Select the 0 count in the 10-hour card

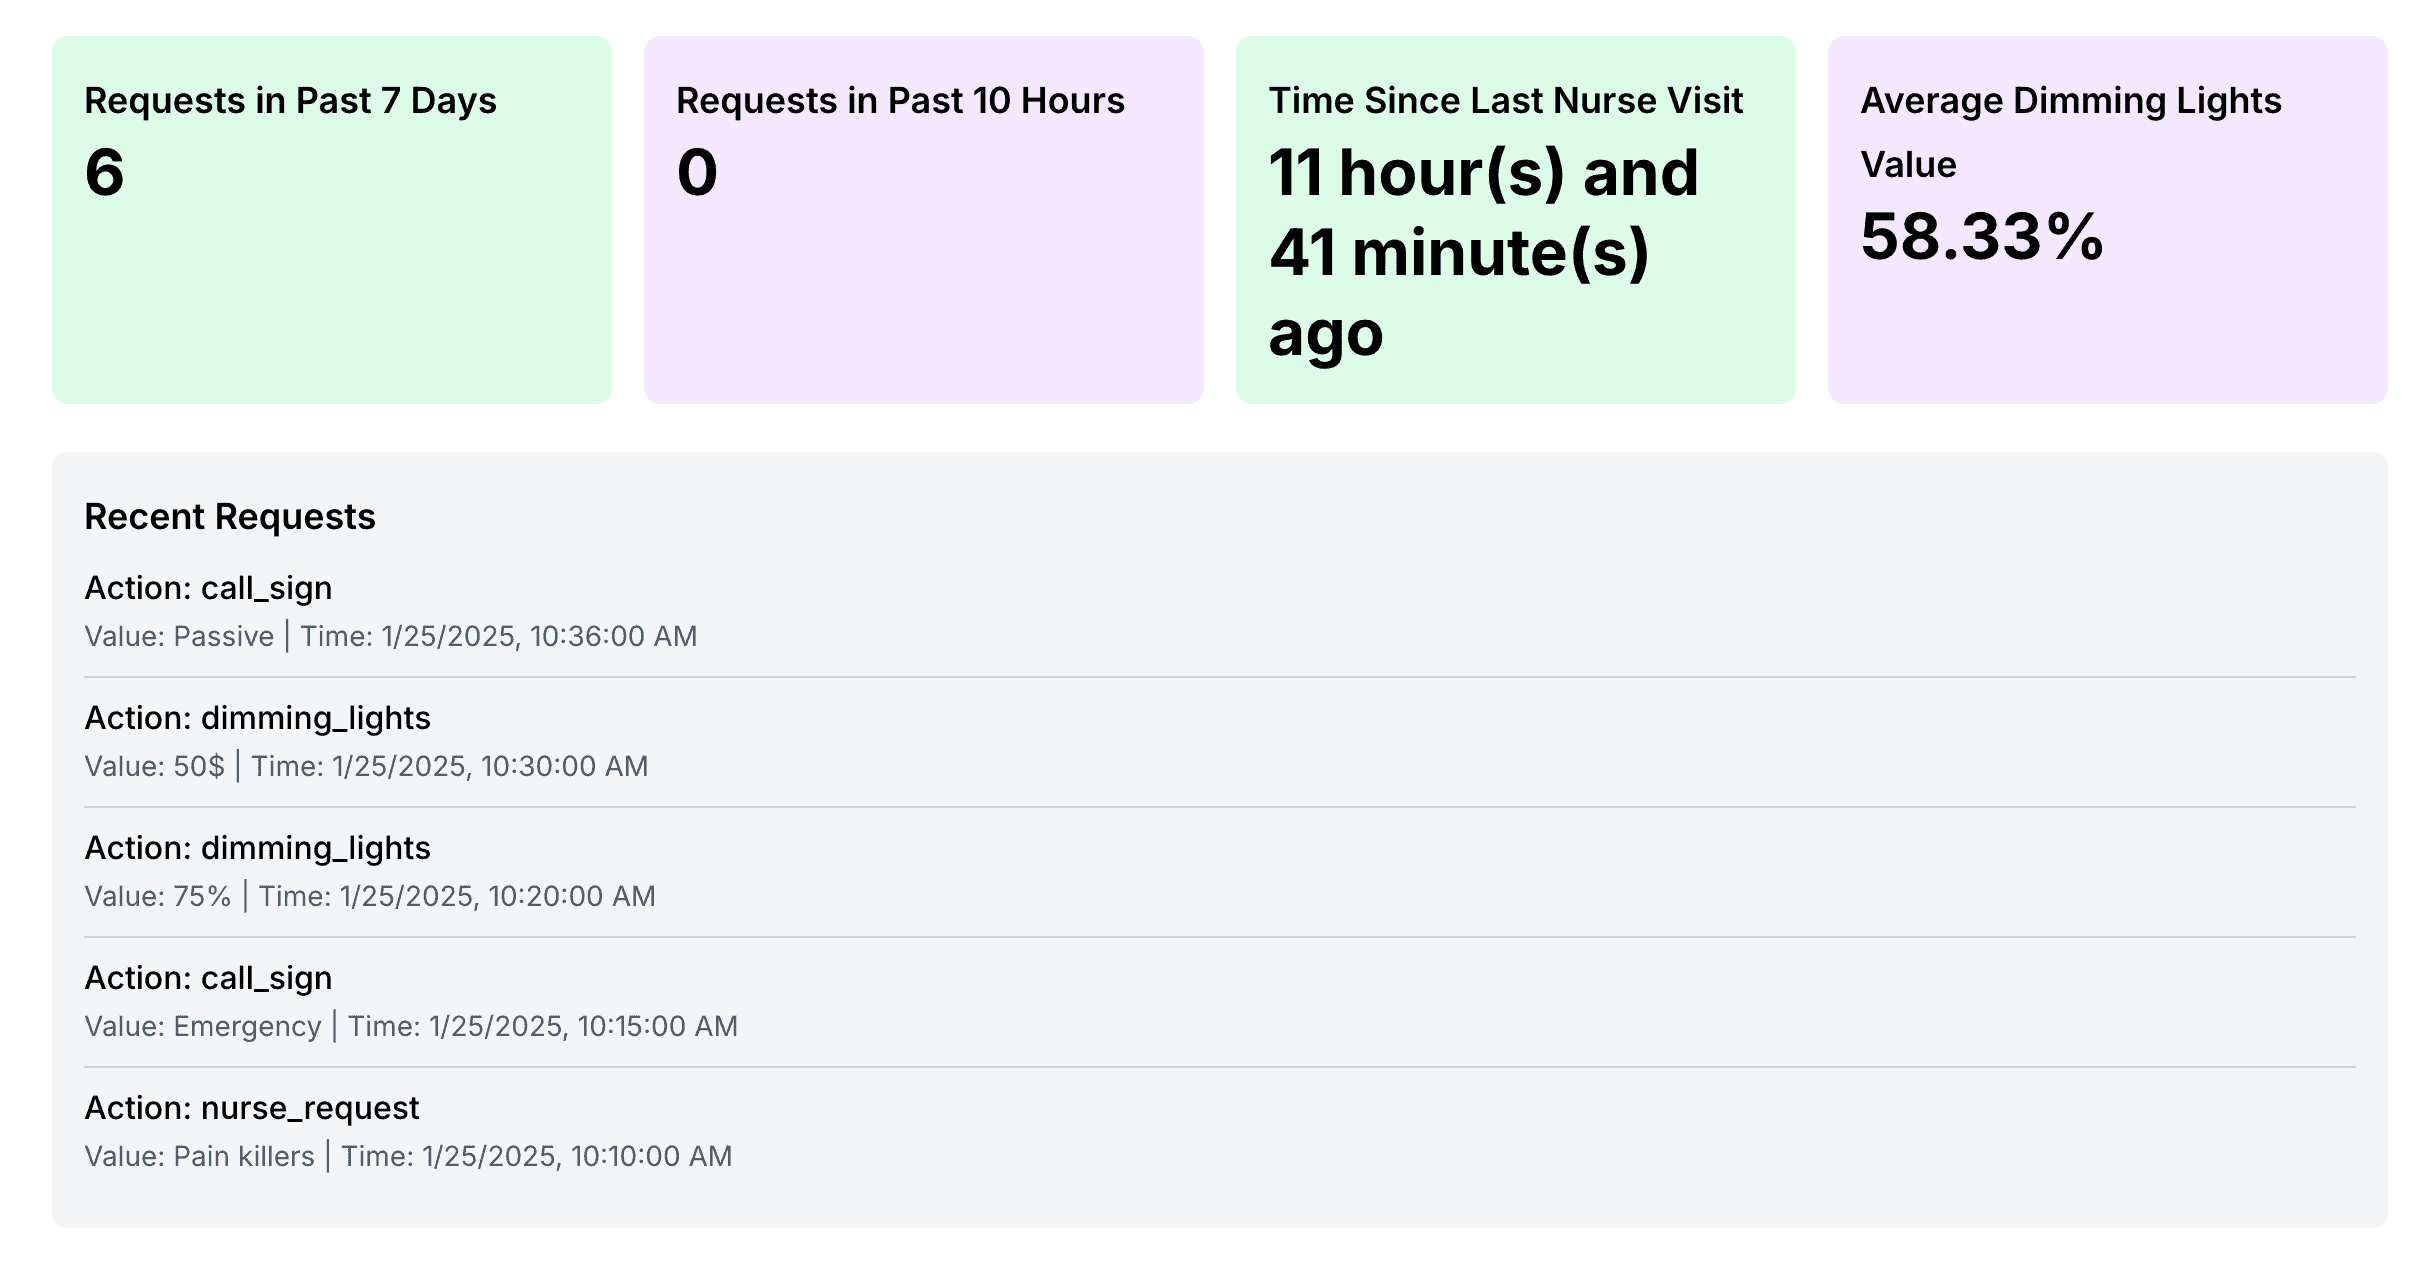697,172
